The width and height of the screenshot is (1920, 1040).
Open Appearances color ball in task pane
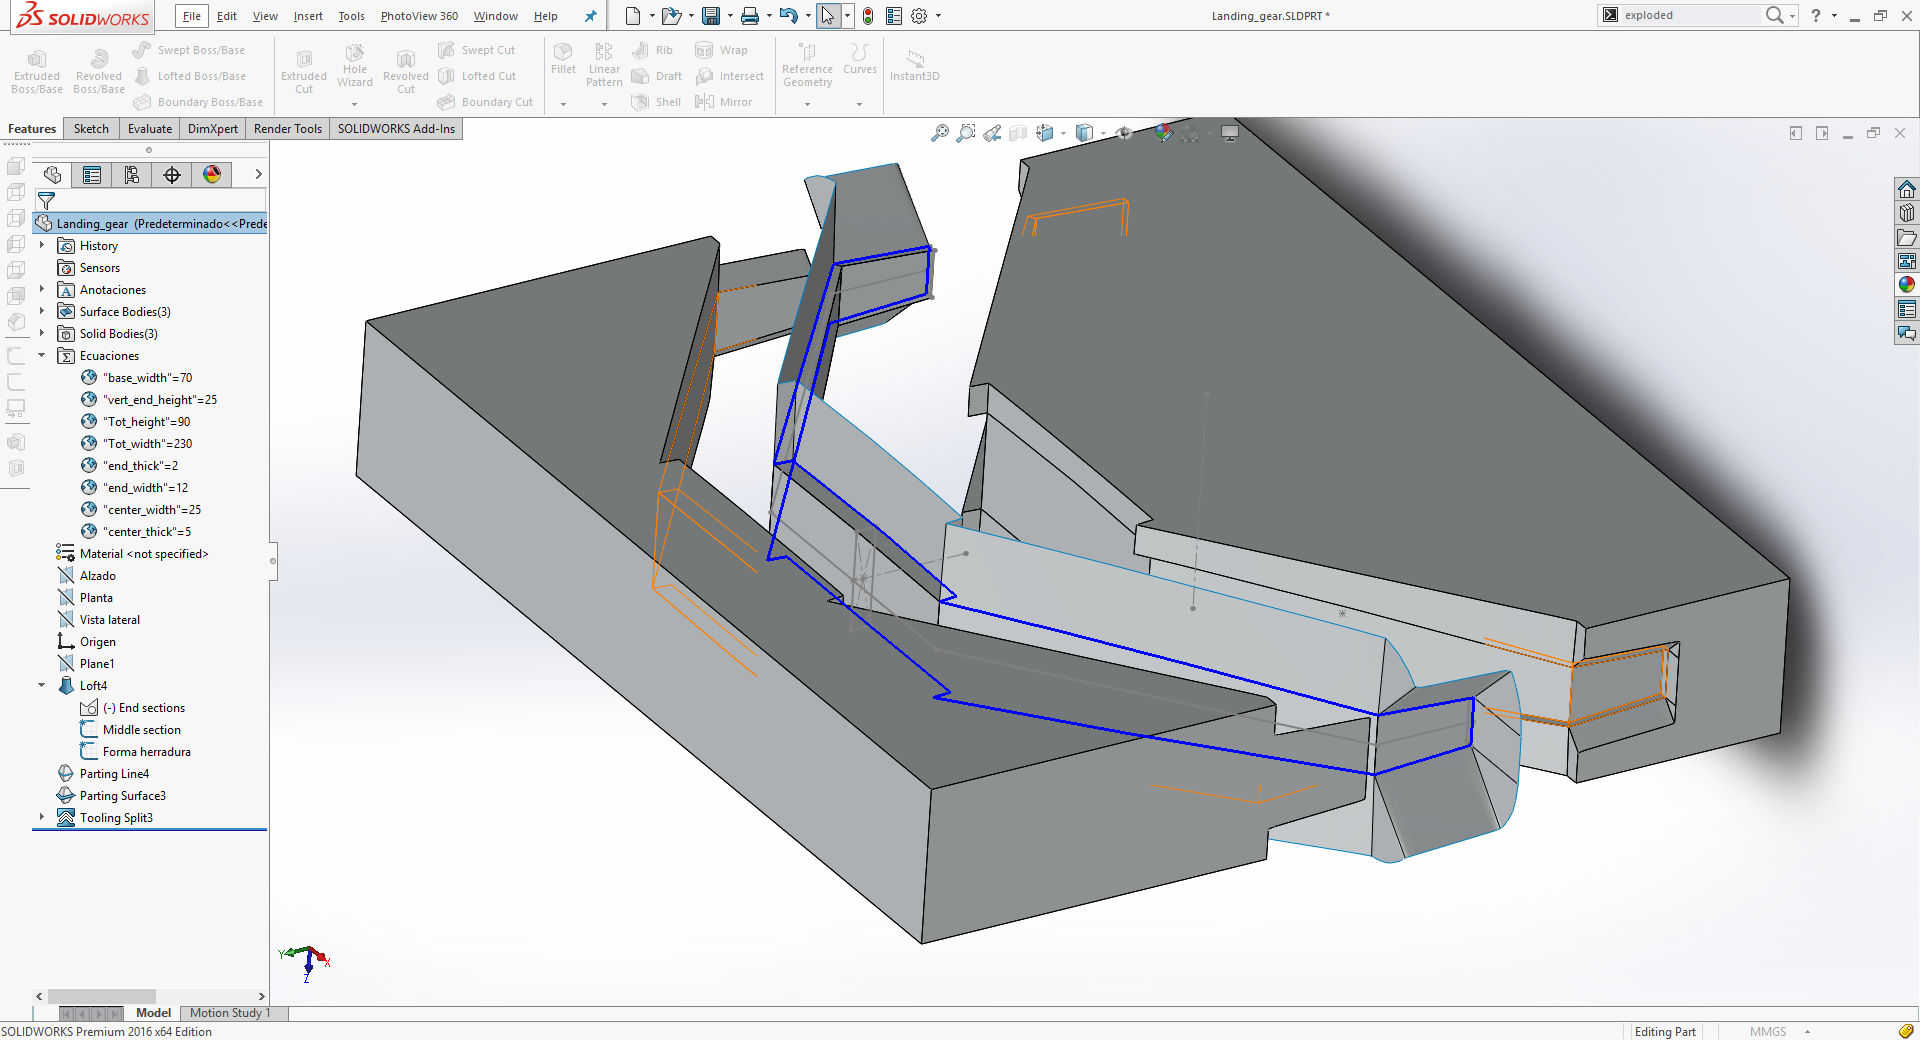1907,285
